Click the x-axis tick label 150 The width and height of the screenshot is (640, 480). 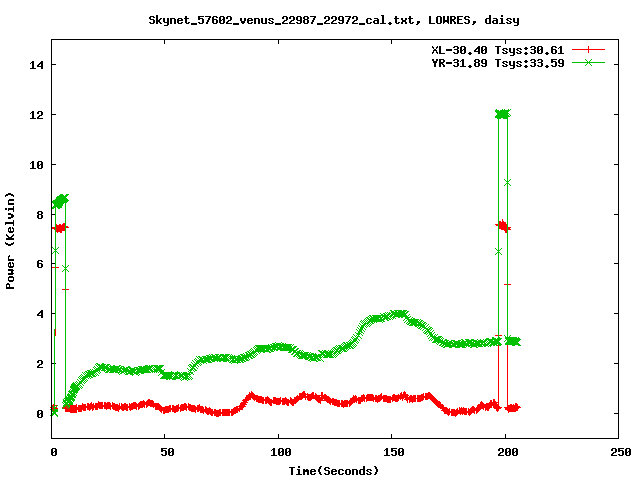click(393, 452)
